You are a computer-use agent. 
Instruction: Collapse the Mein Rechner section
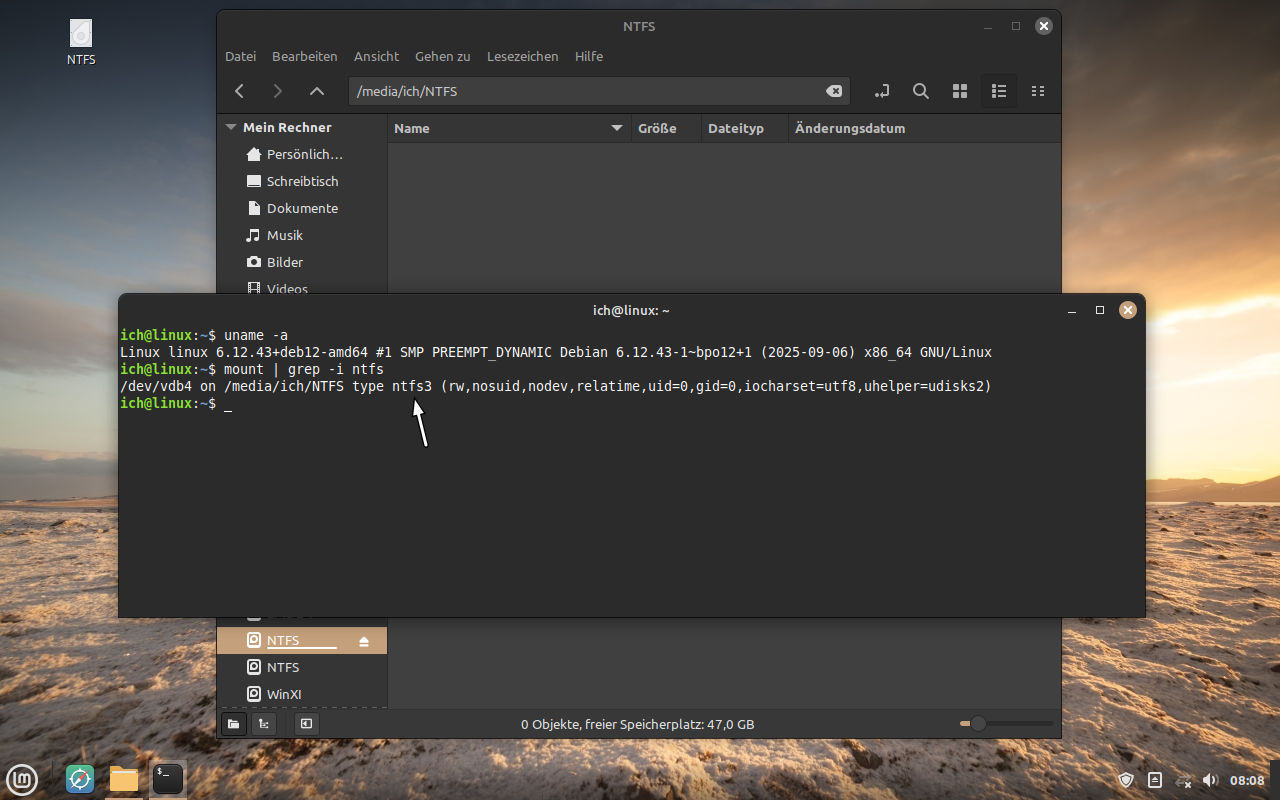pos(231,128)
